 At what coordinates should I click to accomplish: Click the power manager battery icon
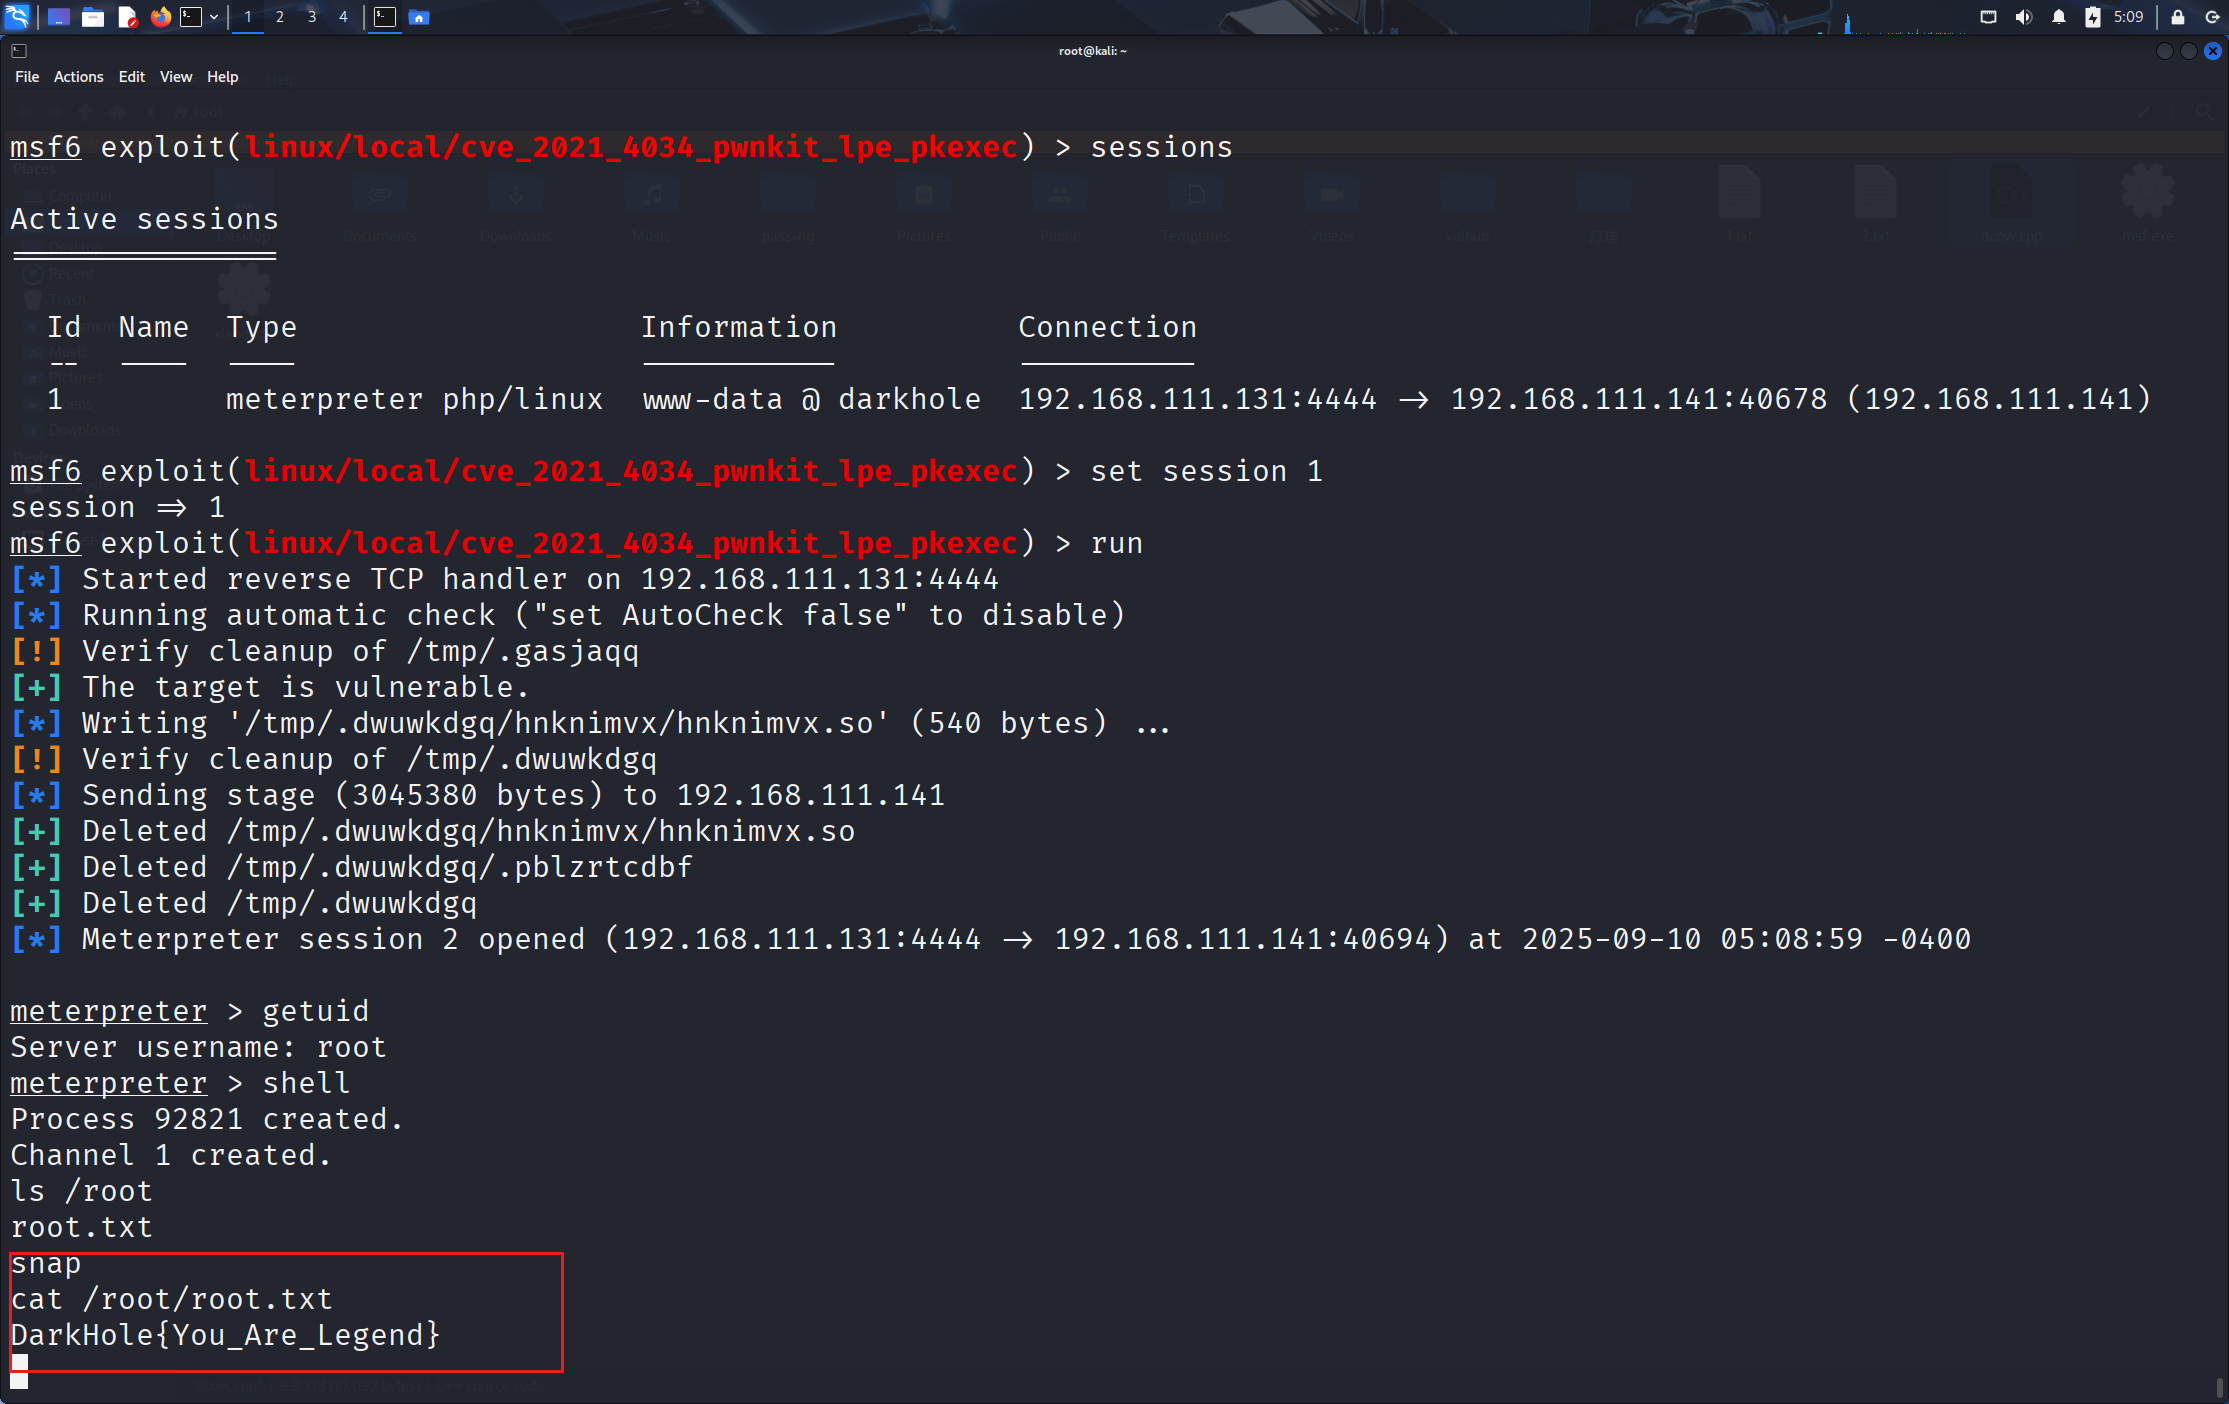(x=2092, y=17)
